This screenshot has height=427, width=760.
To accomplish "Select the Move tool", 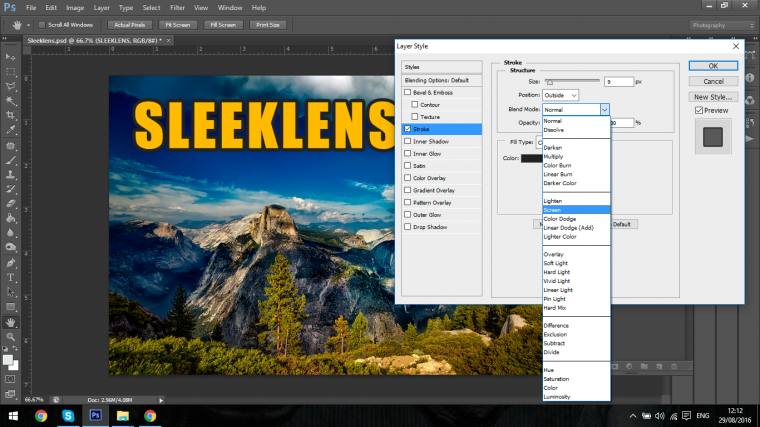I will [10, 57].
